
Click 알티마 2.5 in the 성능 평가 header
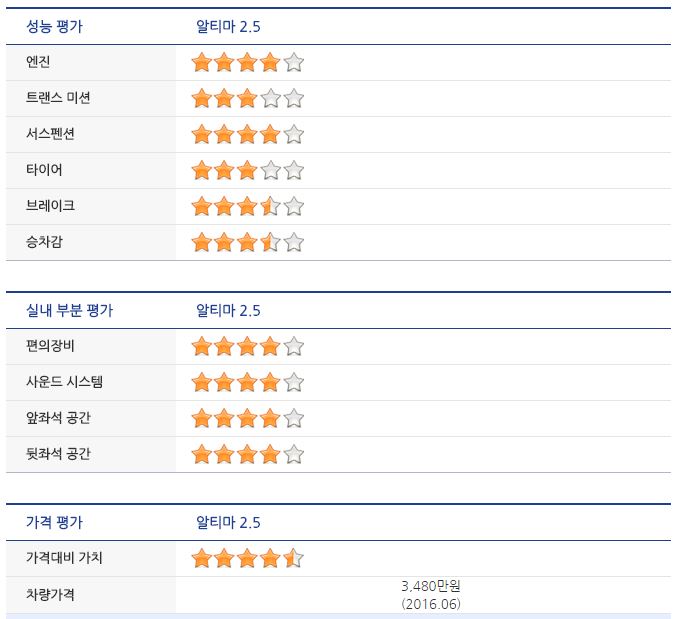click(228, 26)
